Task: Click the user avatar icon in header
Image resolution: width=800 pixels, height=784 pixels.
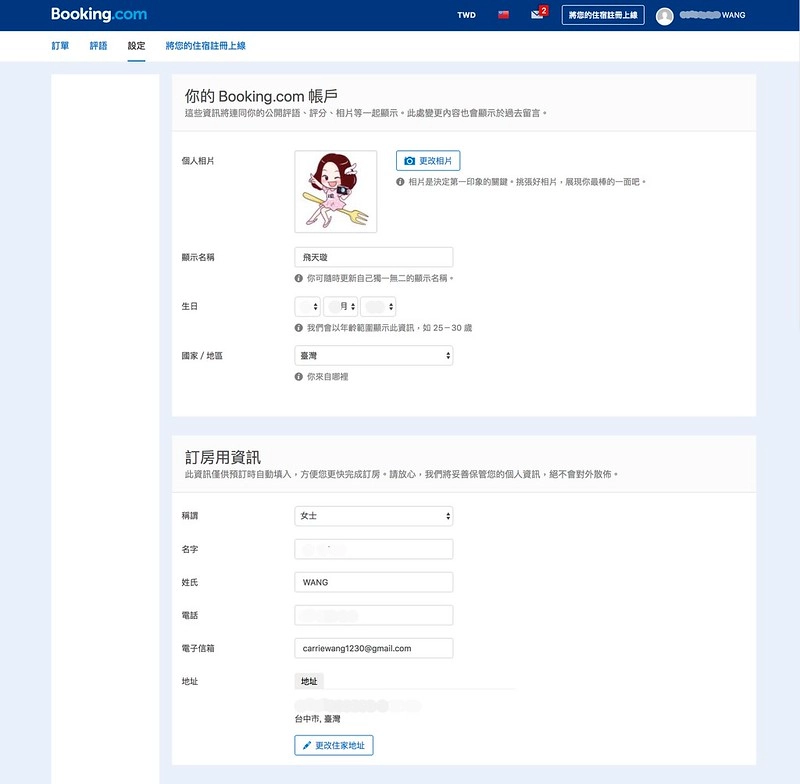Action: [x=664, y=16]
